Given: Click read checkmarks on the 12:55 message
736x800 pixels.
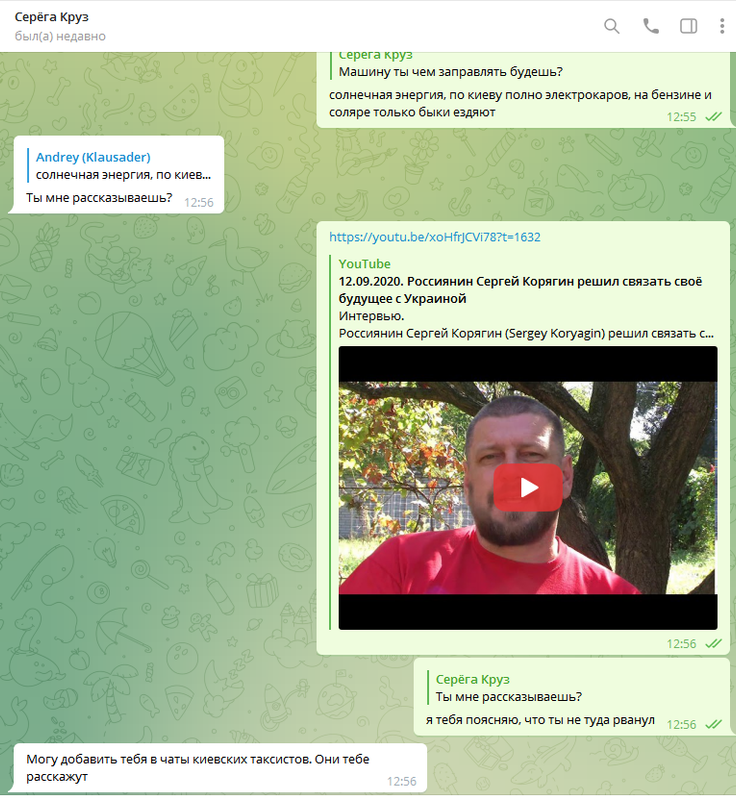Looking at the screenshot, I should coord(714,117).
